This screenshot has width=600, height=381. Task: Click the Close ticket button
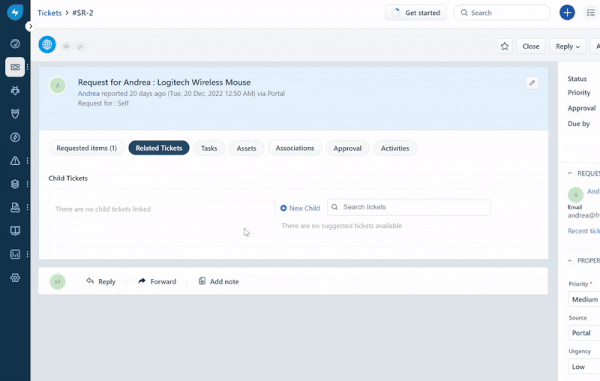tap(531, 46)
